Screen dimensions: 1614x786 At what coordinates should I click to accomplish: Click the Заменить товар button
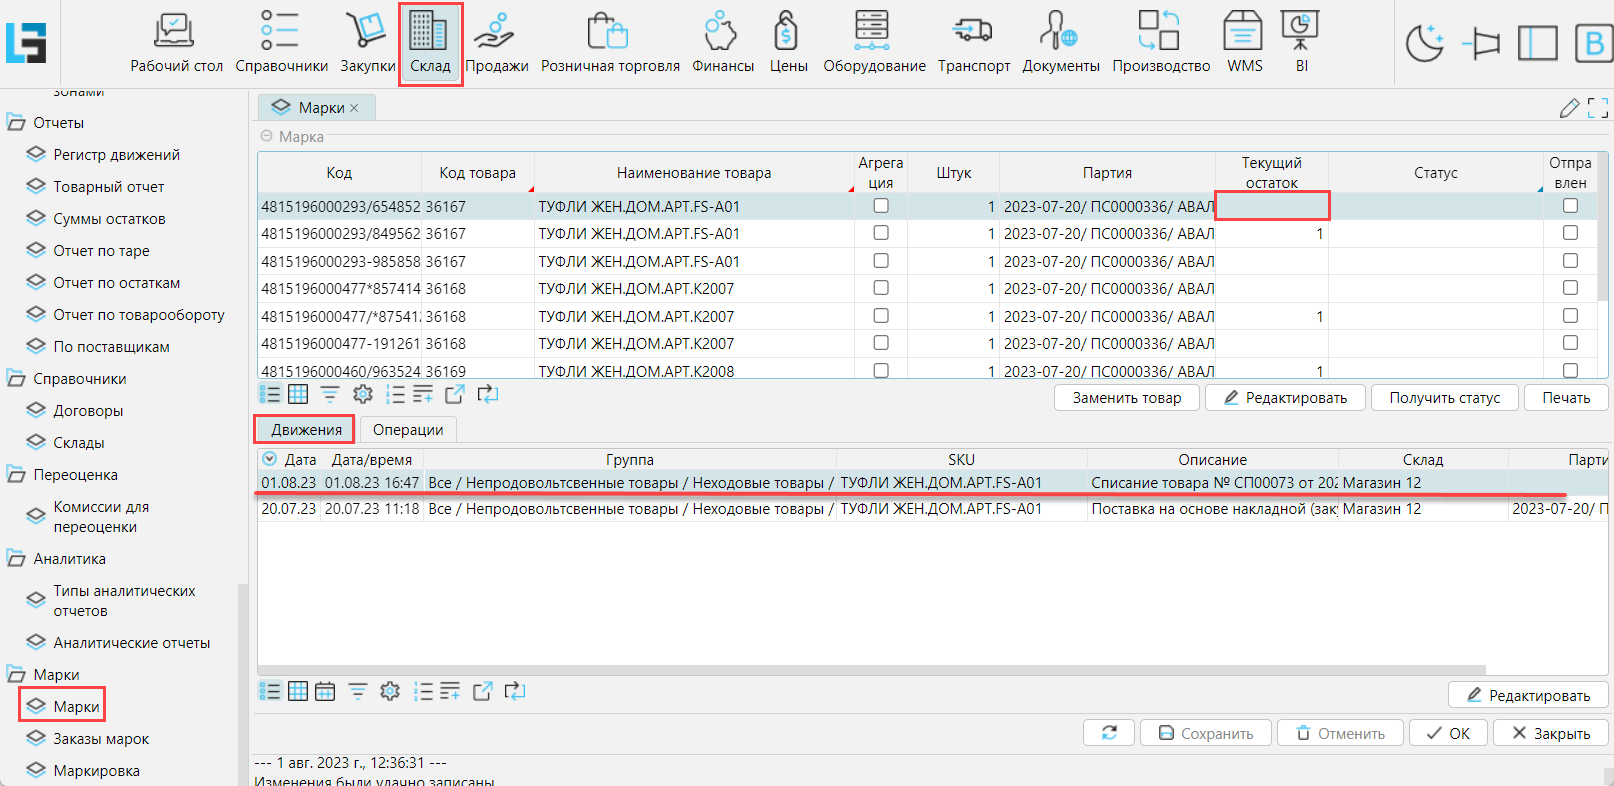(1126, 398)
